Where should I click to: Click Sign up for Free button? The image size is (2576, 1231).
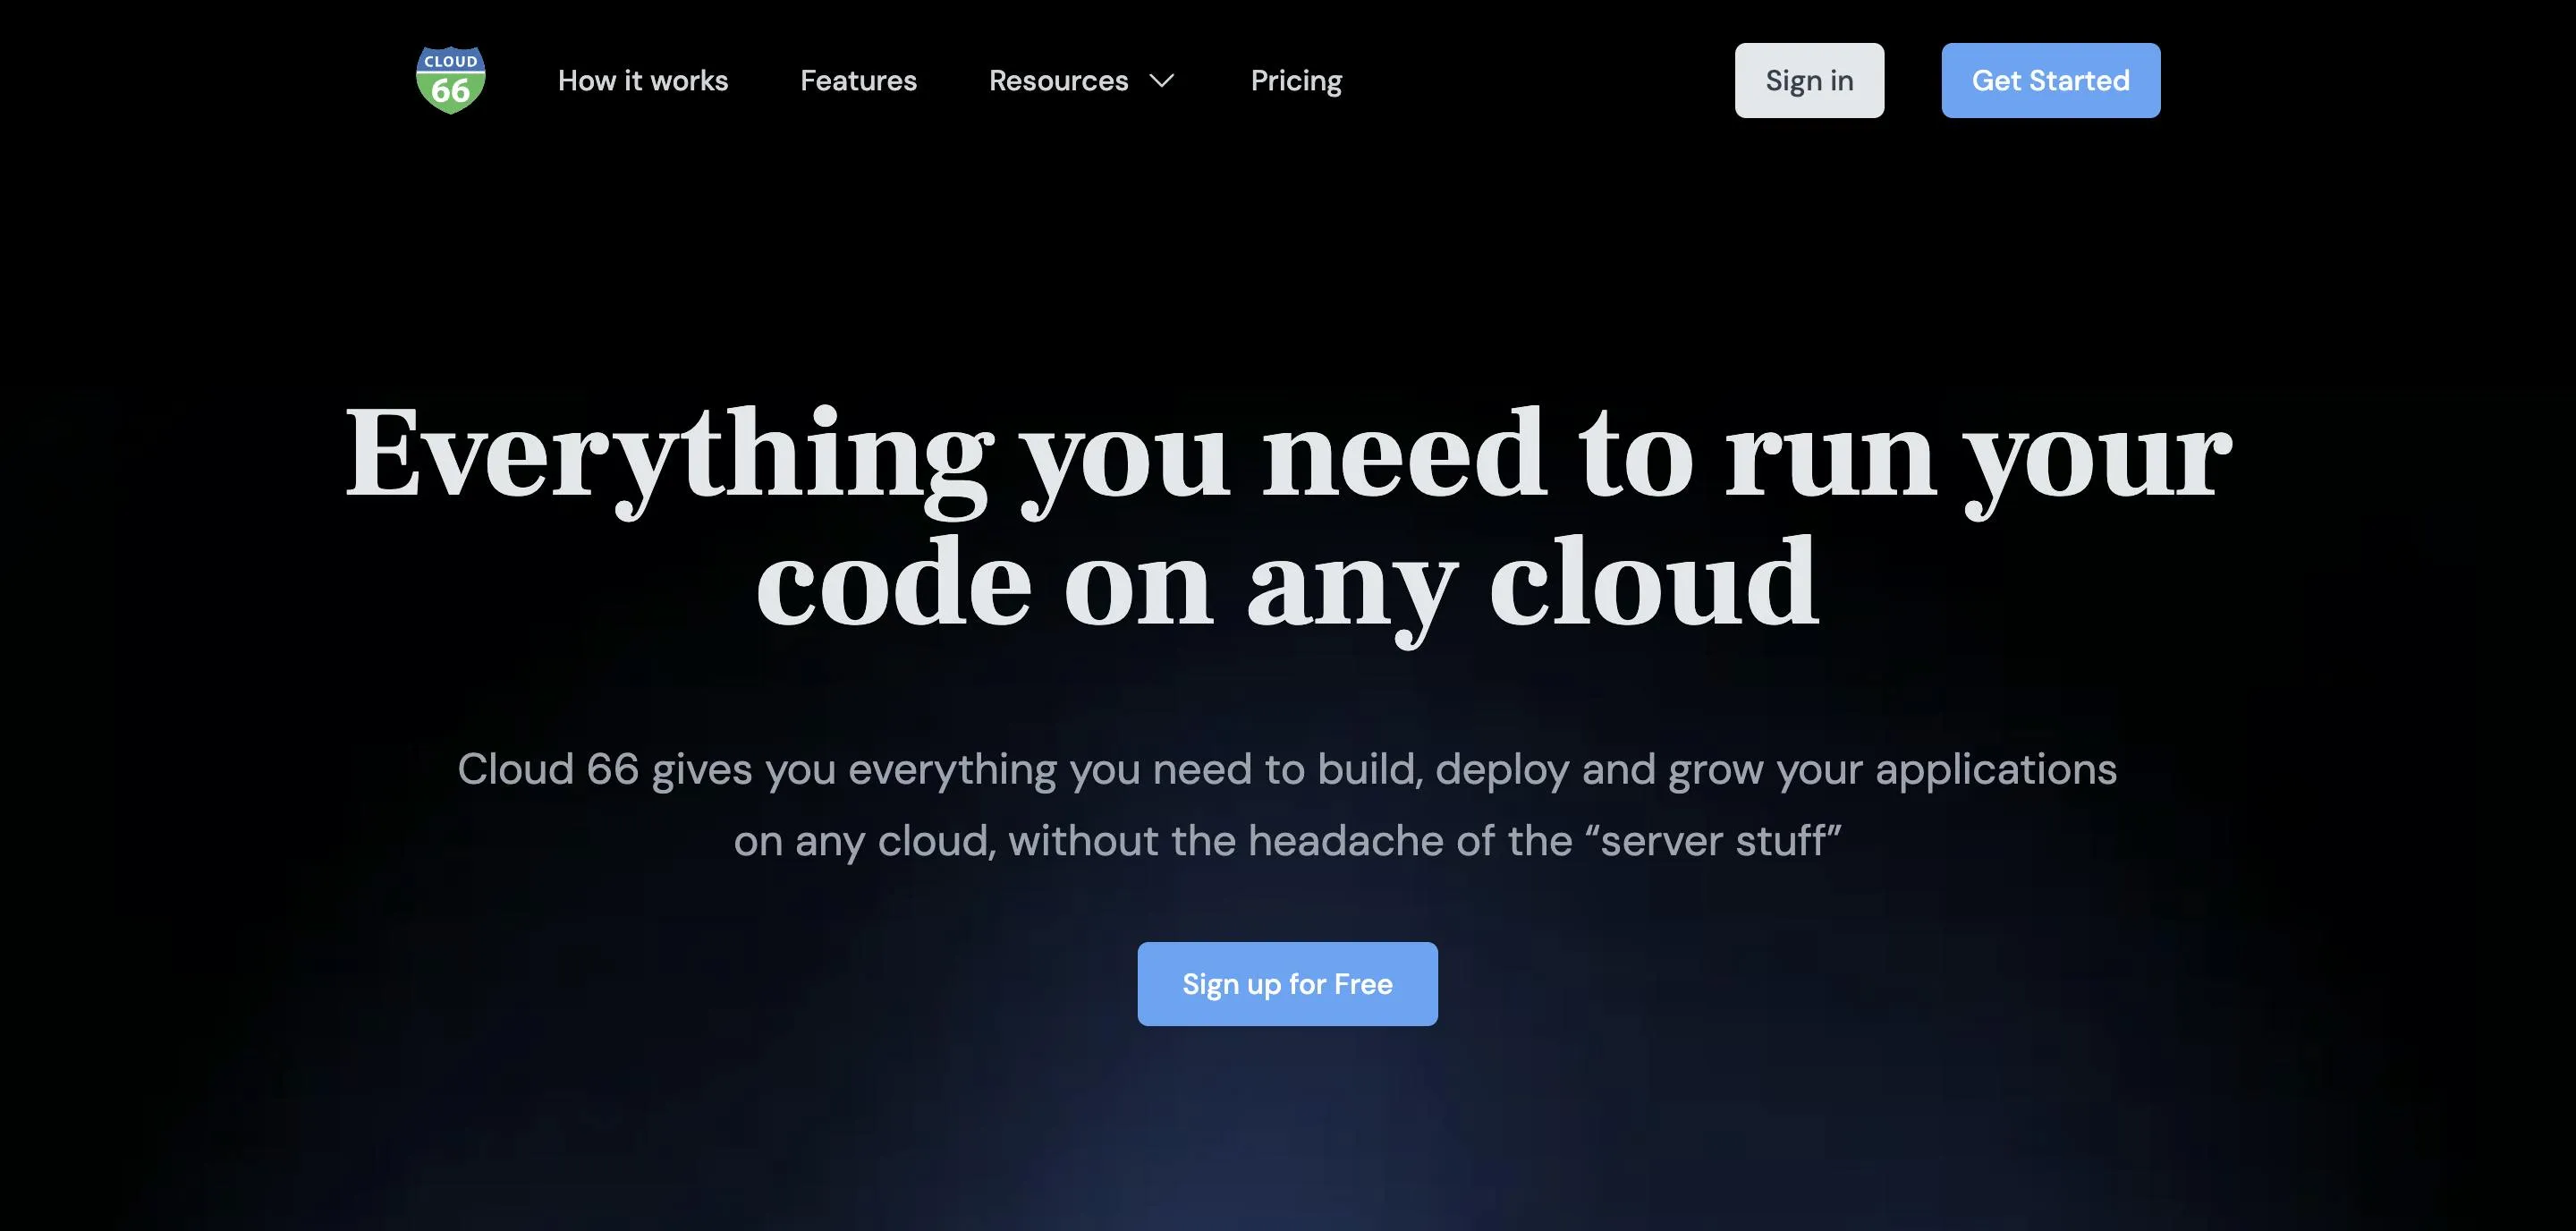click(1287, 984)
